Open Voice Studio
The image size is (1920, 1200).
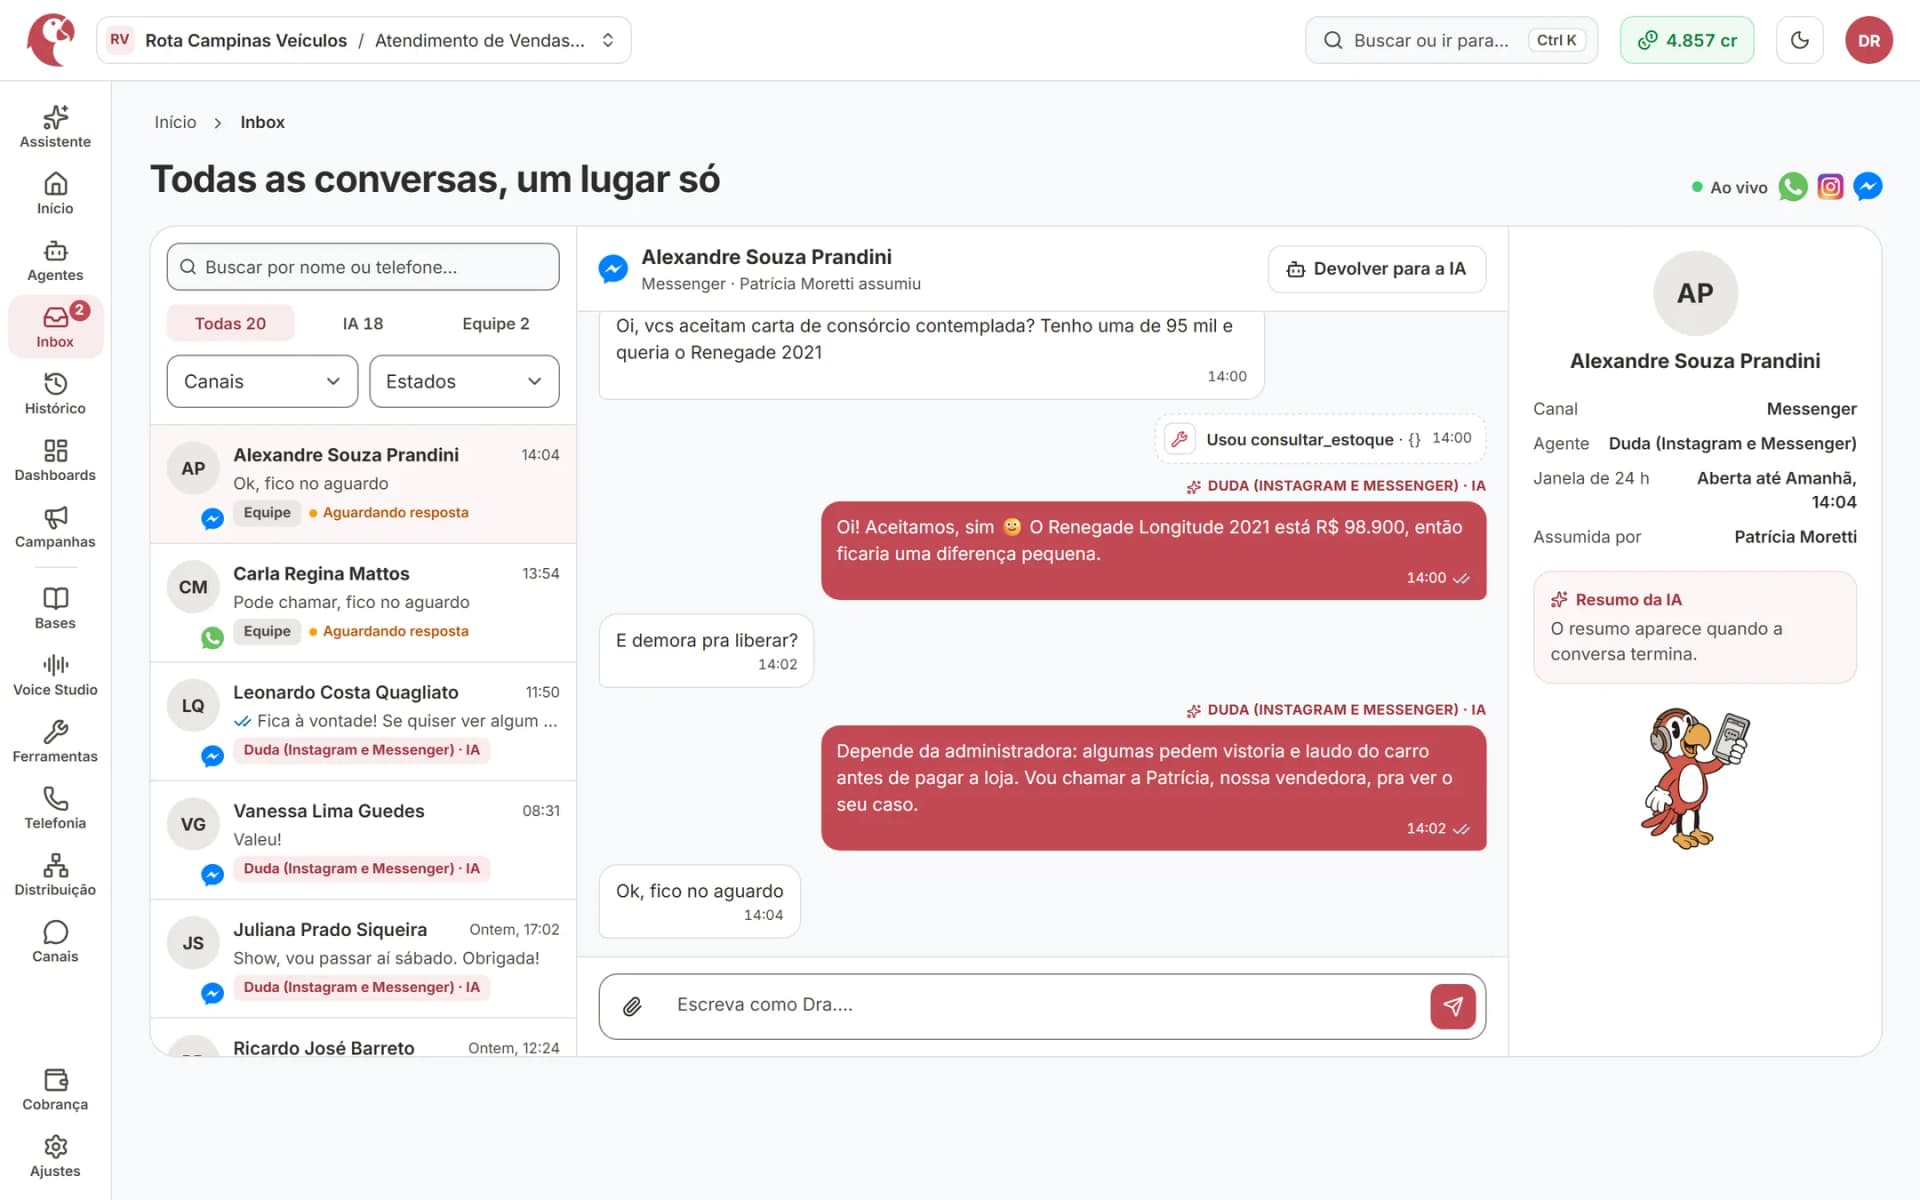55,676
